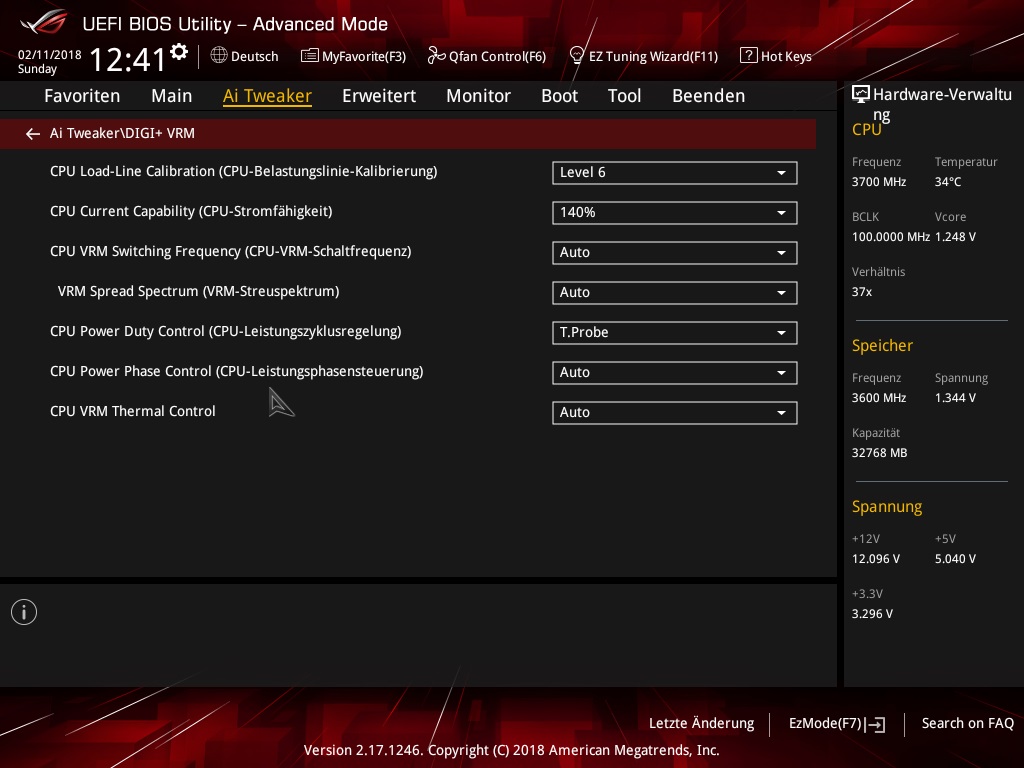Open the Monitor tab

[x=479, y=96]
